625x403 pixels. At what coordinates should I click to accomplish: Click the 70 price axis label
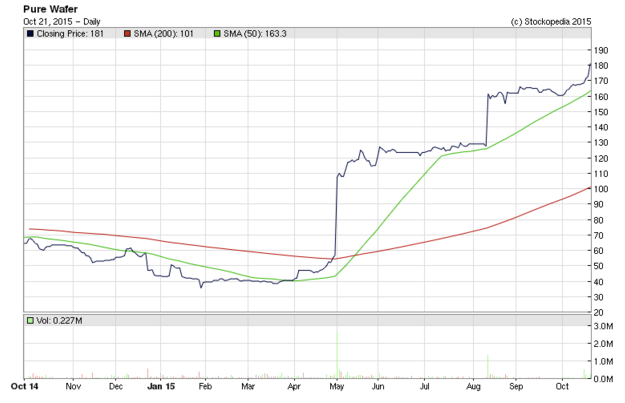599,236
